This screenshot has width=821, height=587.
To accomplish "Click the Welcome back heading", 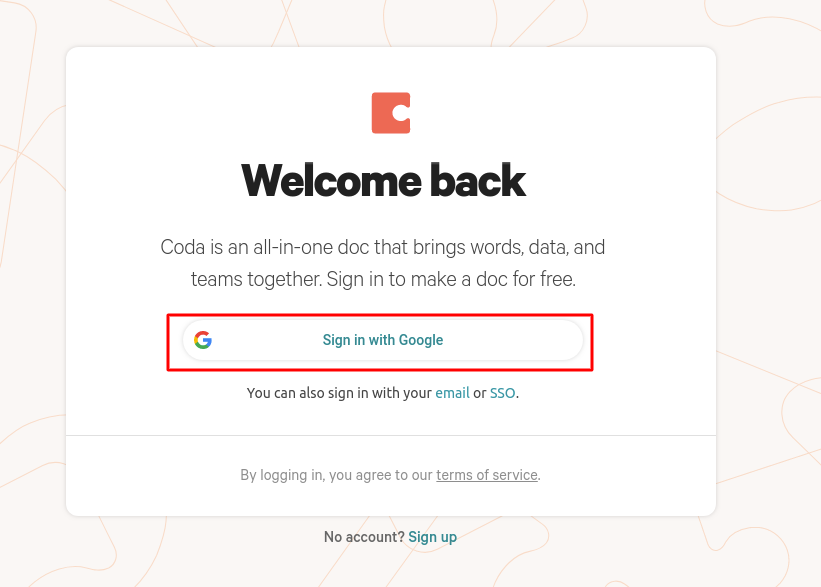I will (x=383, y=181).
